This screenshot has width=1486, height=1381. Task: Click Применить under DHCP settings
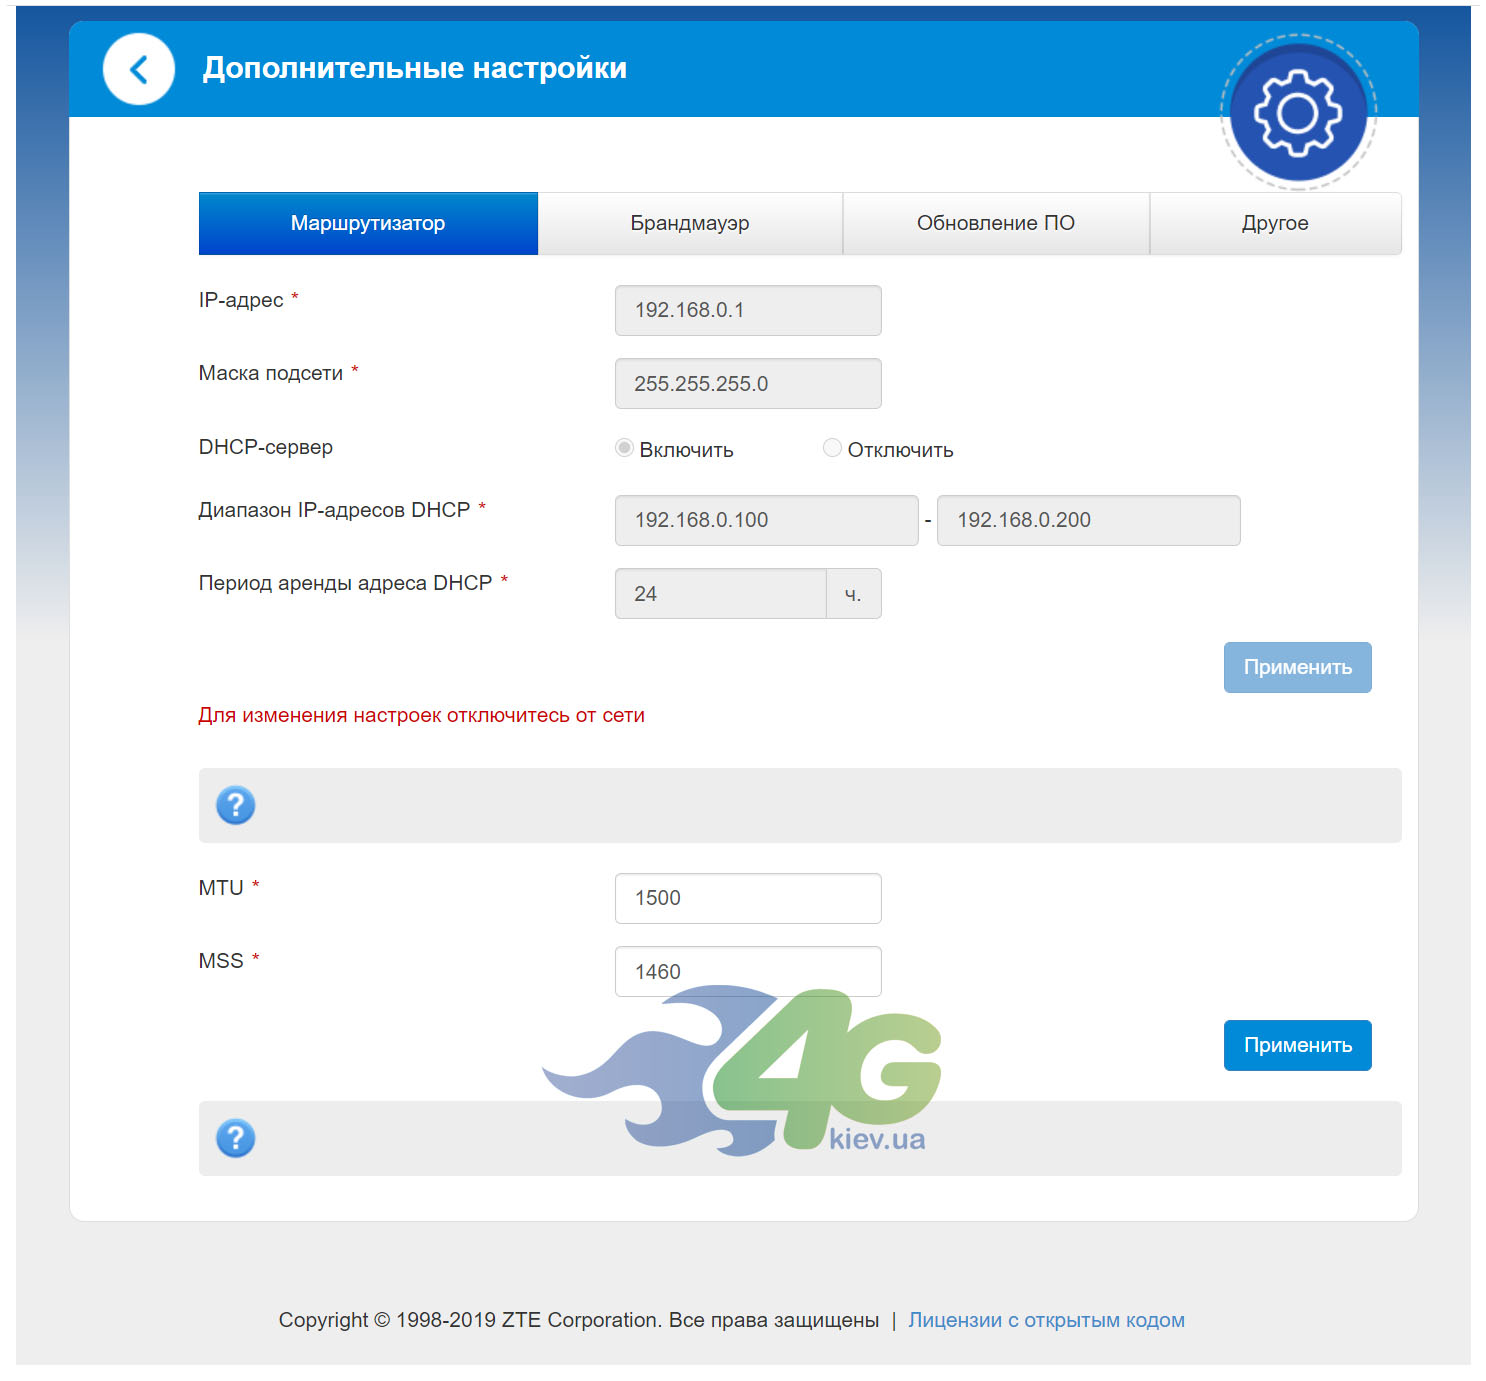tap(1298, 667)
